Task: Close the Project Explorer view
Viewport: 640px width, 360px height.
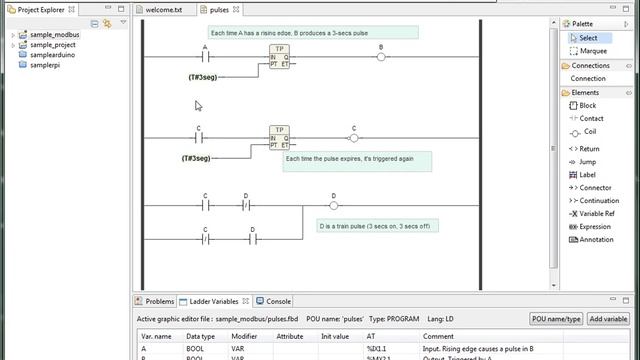Action: tap(71, 9)
